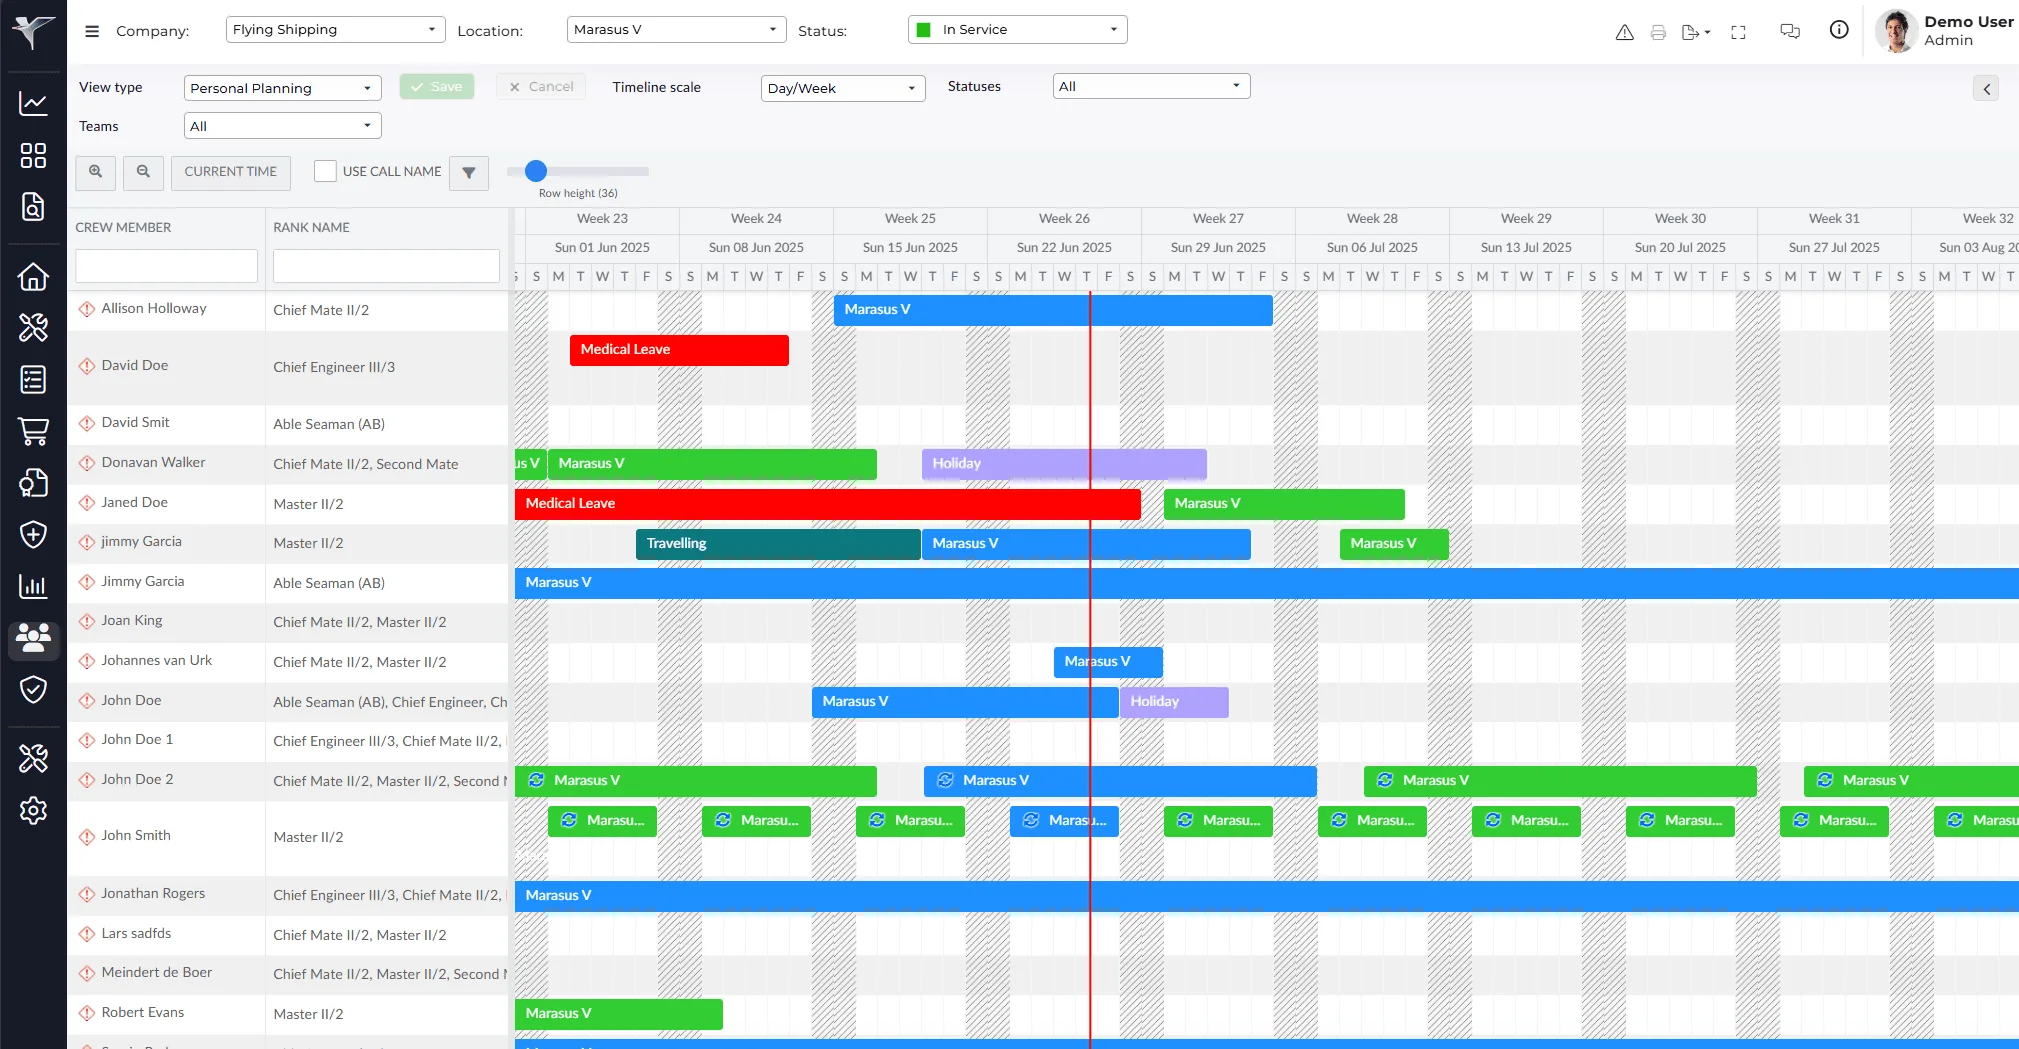Open the warning alerts triangle icon
The image size is (2019, 1049).
(1624, 32)
